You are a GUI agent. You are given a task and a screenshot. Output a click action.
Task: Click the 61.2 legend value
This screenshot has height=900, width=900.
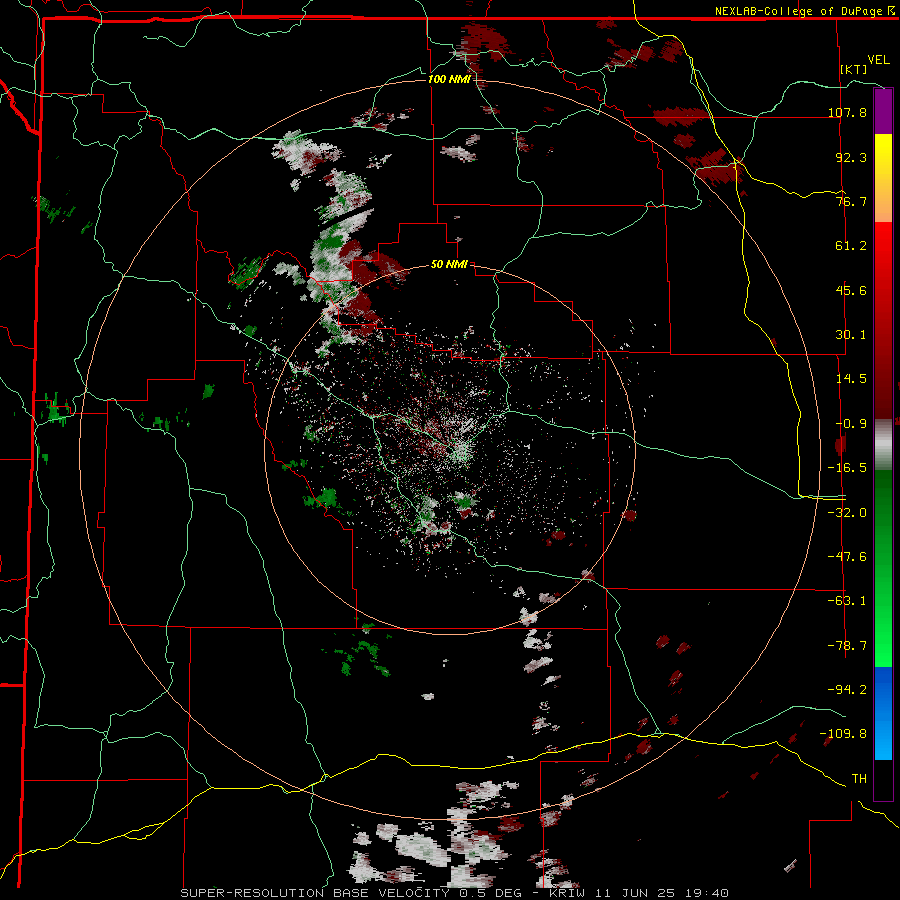click(851, 246)
